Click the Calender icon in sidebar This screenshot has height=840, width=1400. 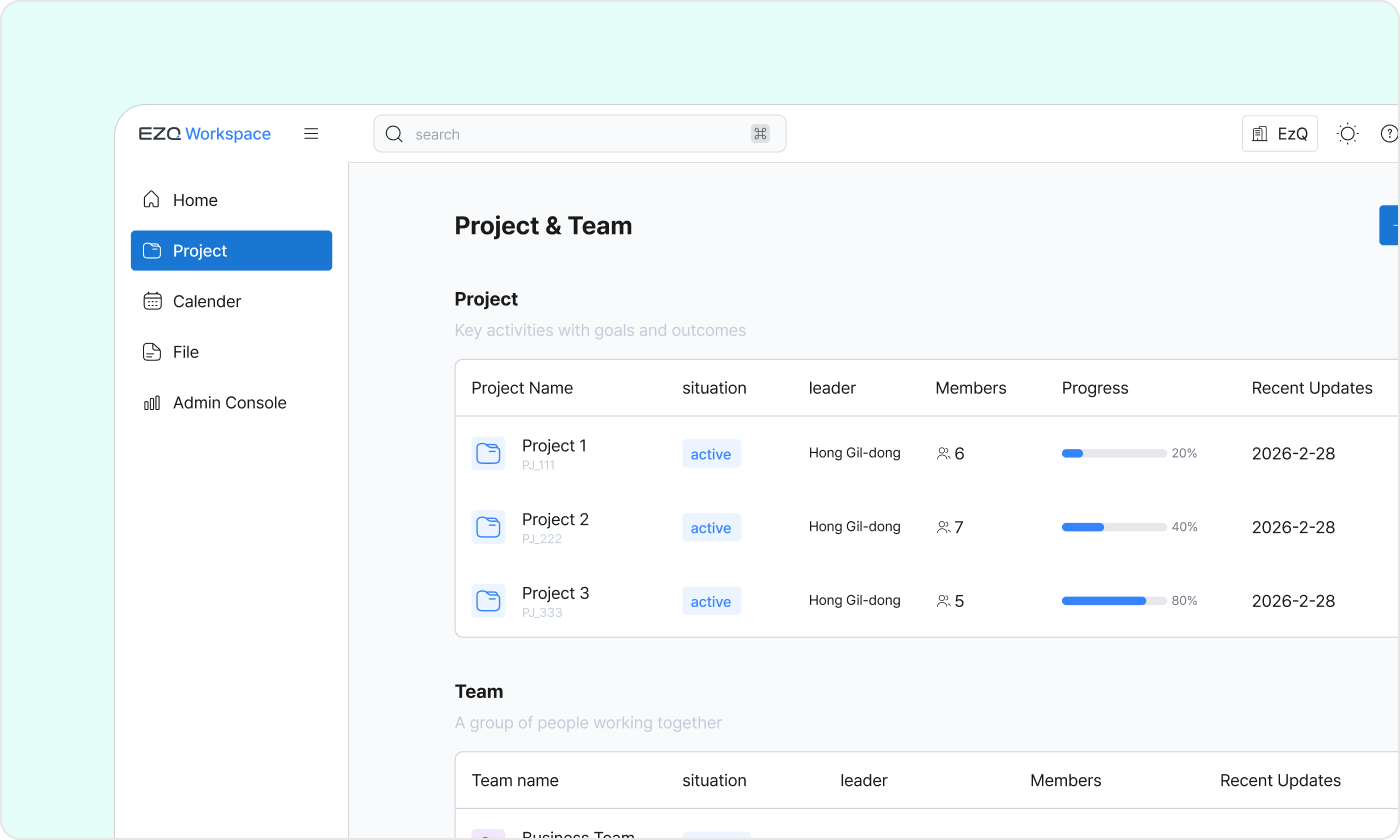coord(152,301)
